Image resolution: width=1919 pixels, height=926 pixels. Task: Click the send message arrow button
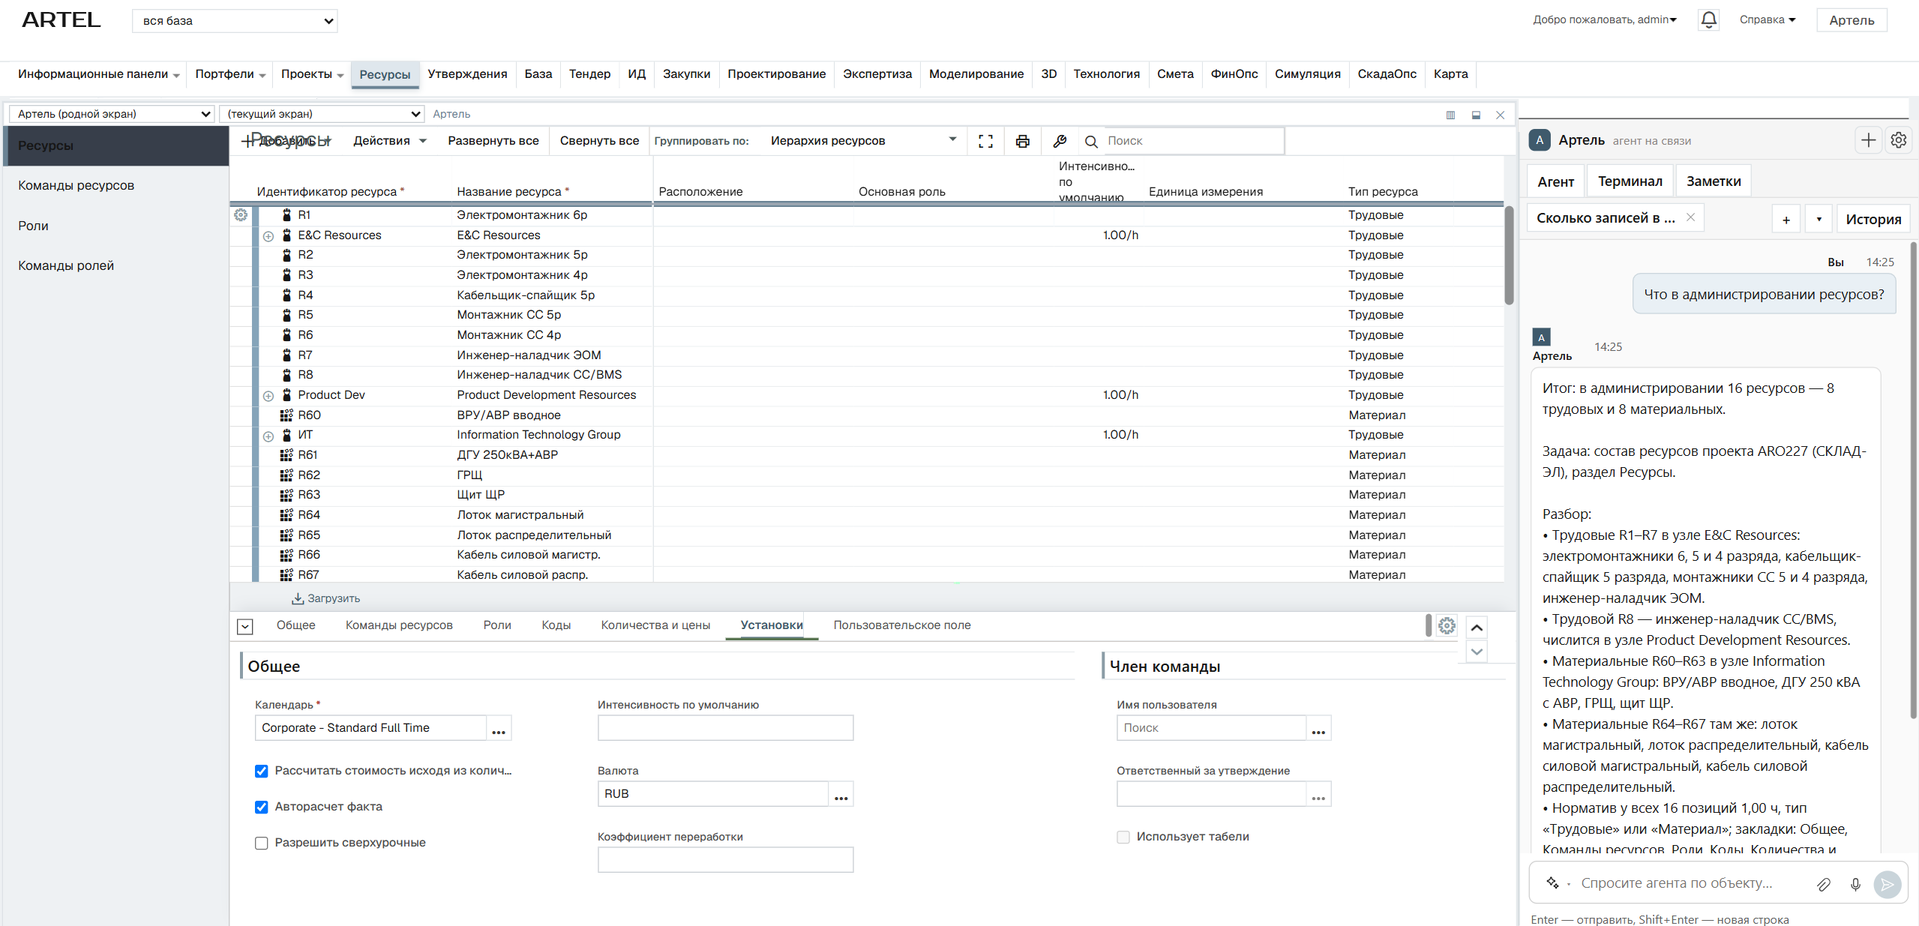pos(1887,884)
